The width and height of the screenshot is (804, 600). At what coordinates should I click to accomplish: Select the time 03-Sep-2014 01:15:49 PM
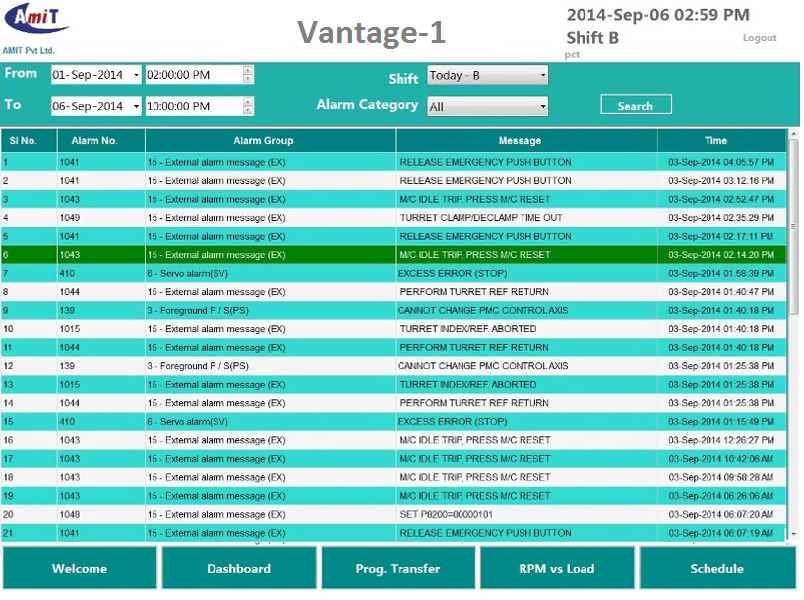coord(721,422)
